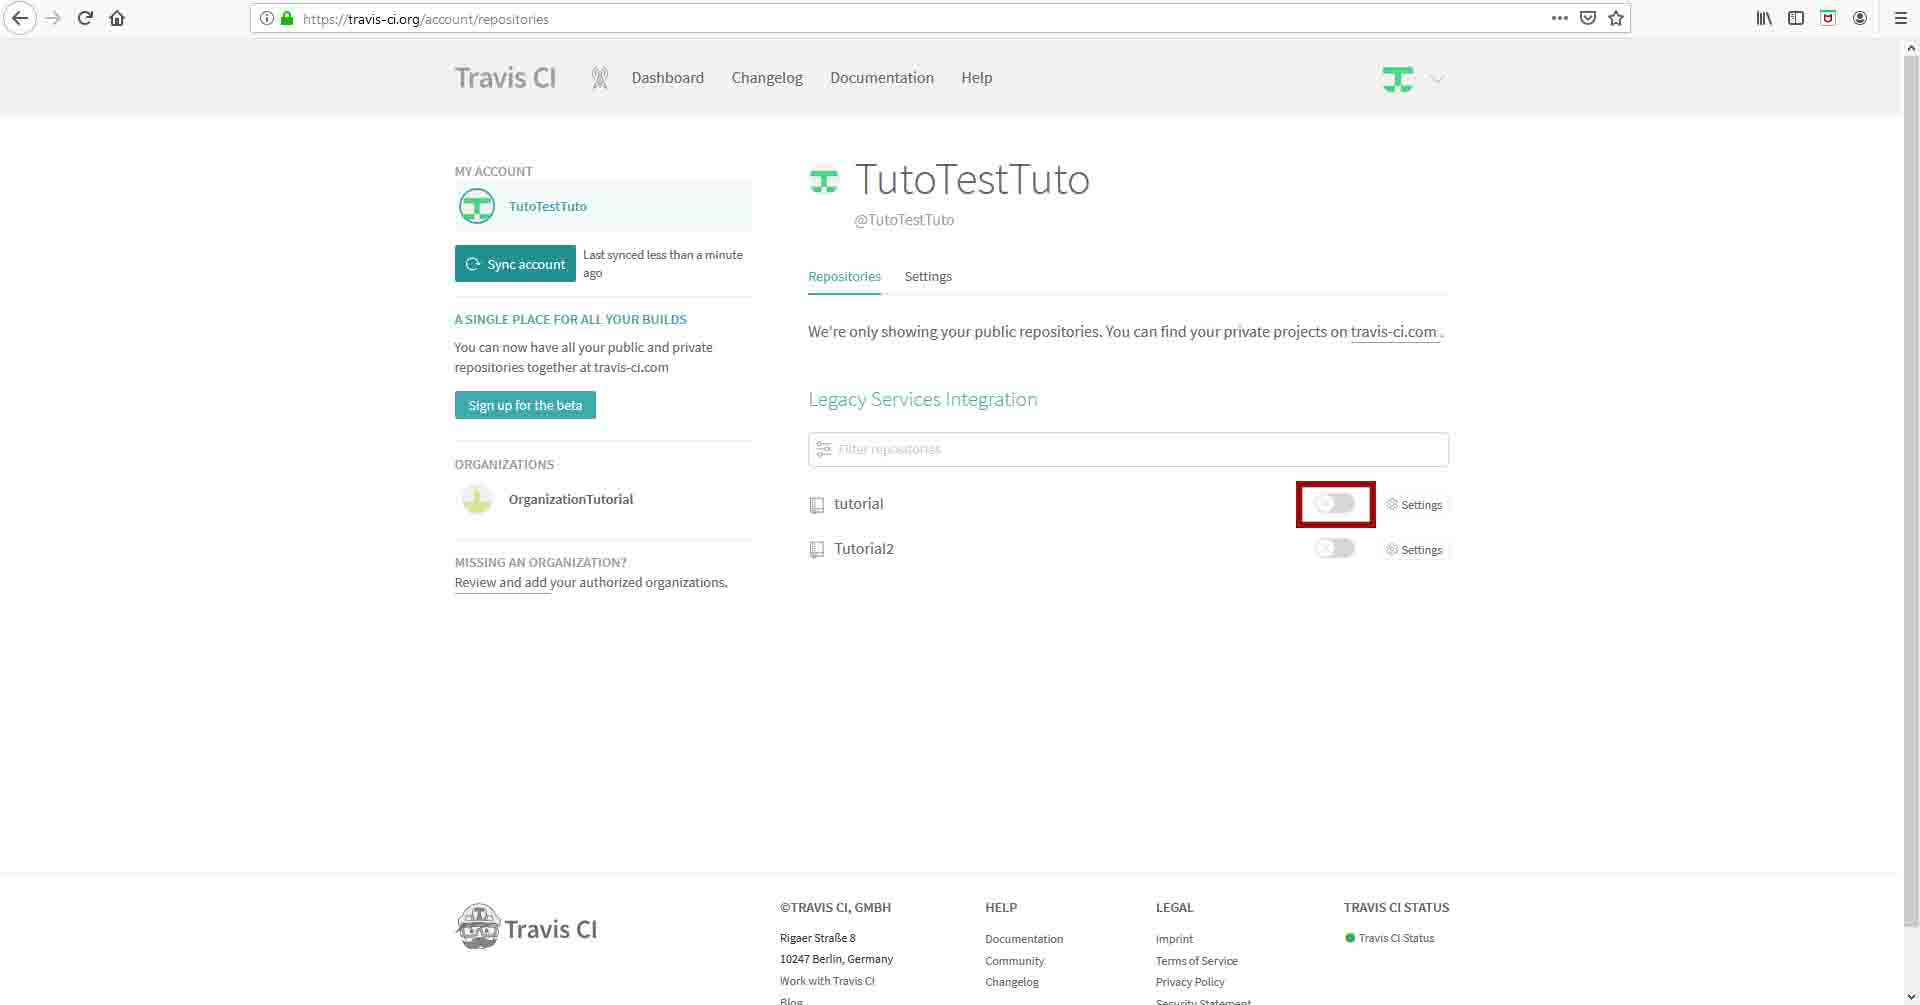Go back to the previous page
1920x1005 pixels.
coord(20,18)
